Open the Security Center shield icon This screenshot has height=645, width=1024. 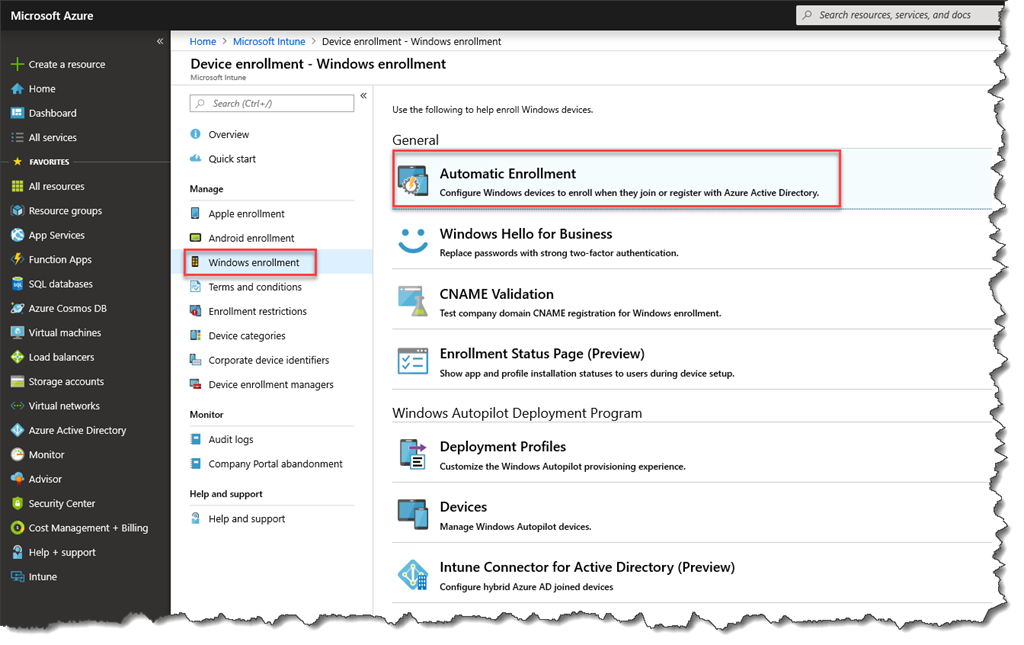click(x=18, y=503)
